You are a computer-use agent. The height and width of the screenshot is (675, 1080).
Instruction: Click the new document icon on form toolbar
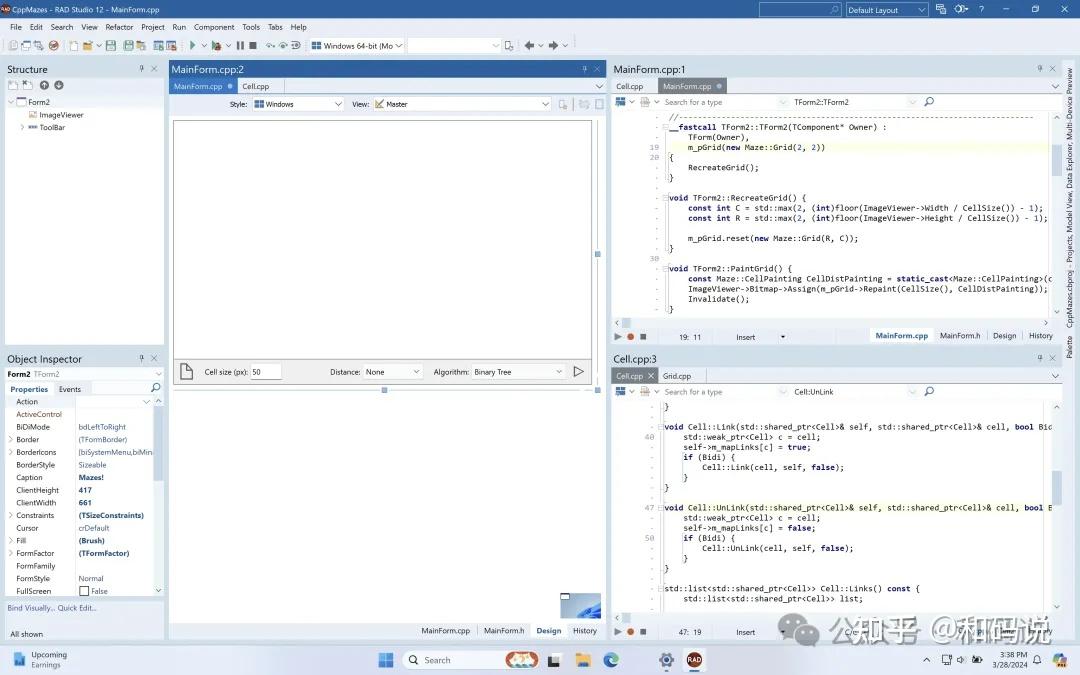pos(186,372)
